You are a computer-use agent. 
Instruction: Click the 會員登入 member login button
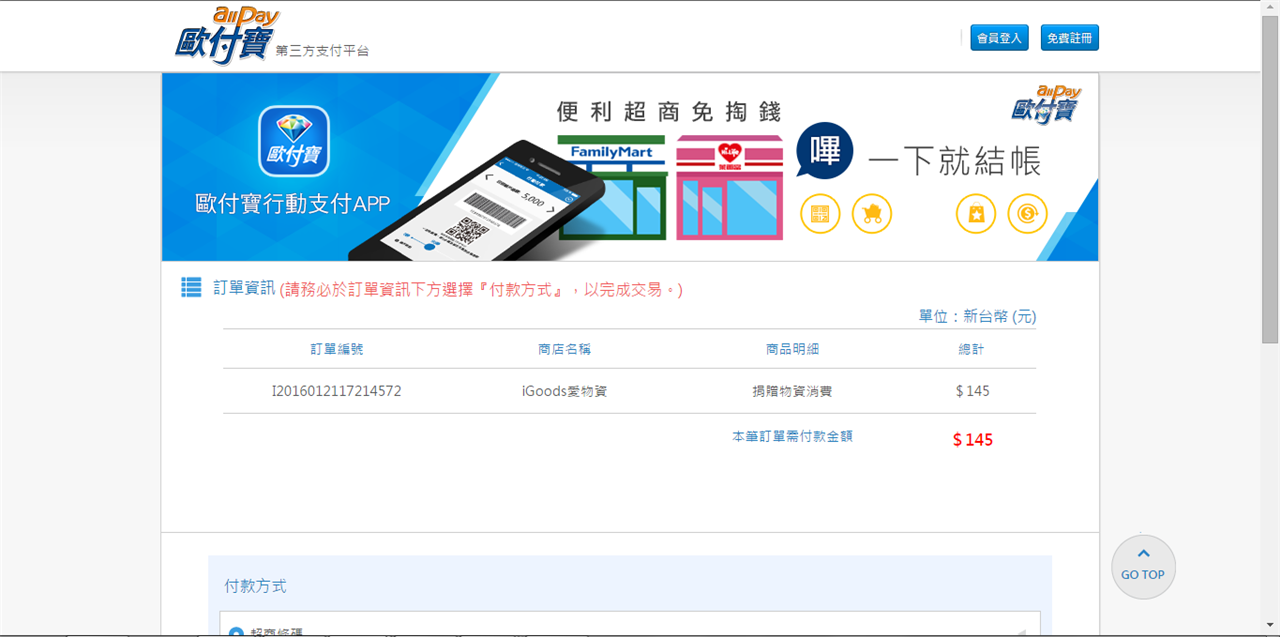(999, 38)
